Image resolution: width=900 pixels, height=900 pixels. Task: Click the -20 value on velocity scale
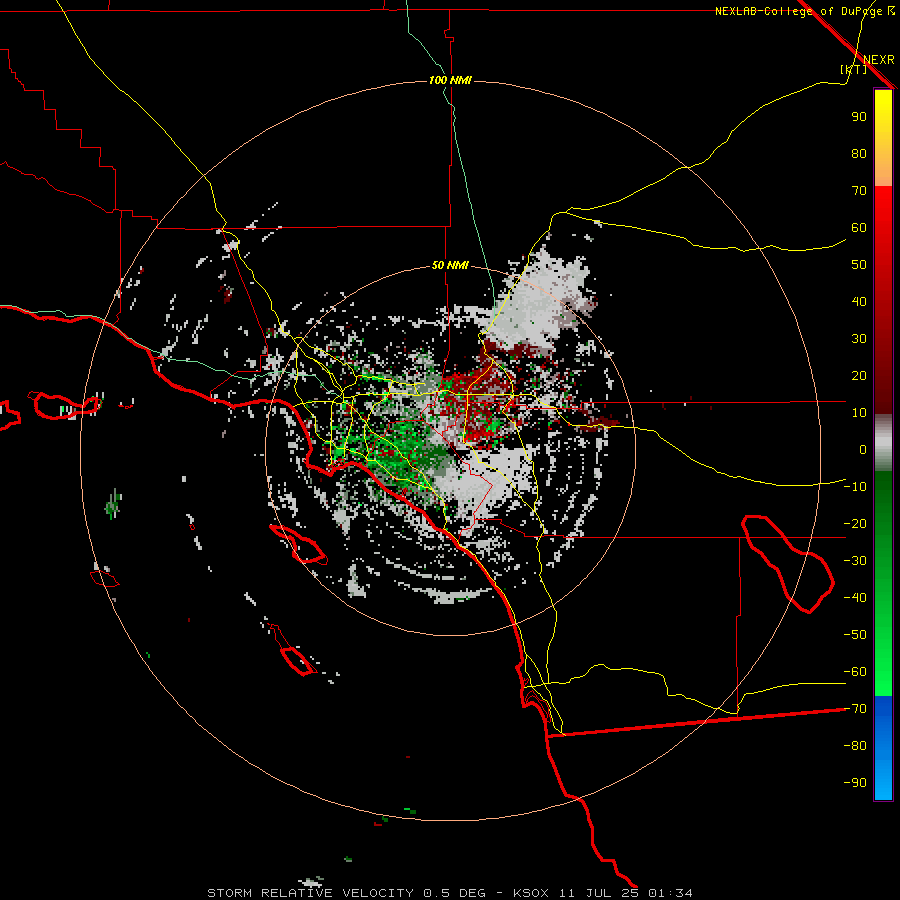(855, 523)
